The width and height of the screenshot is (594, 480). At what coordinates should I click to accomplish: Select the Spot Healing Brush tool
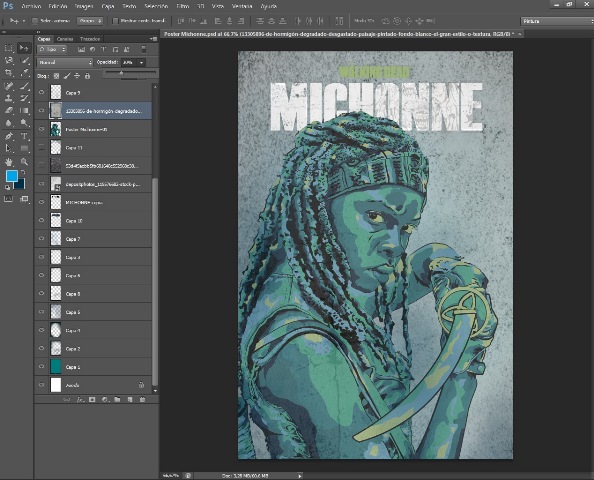[8, 86]
